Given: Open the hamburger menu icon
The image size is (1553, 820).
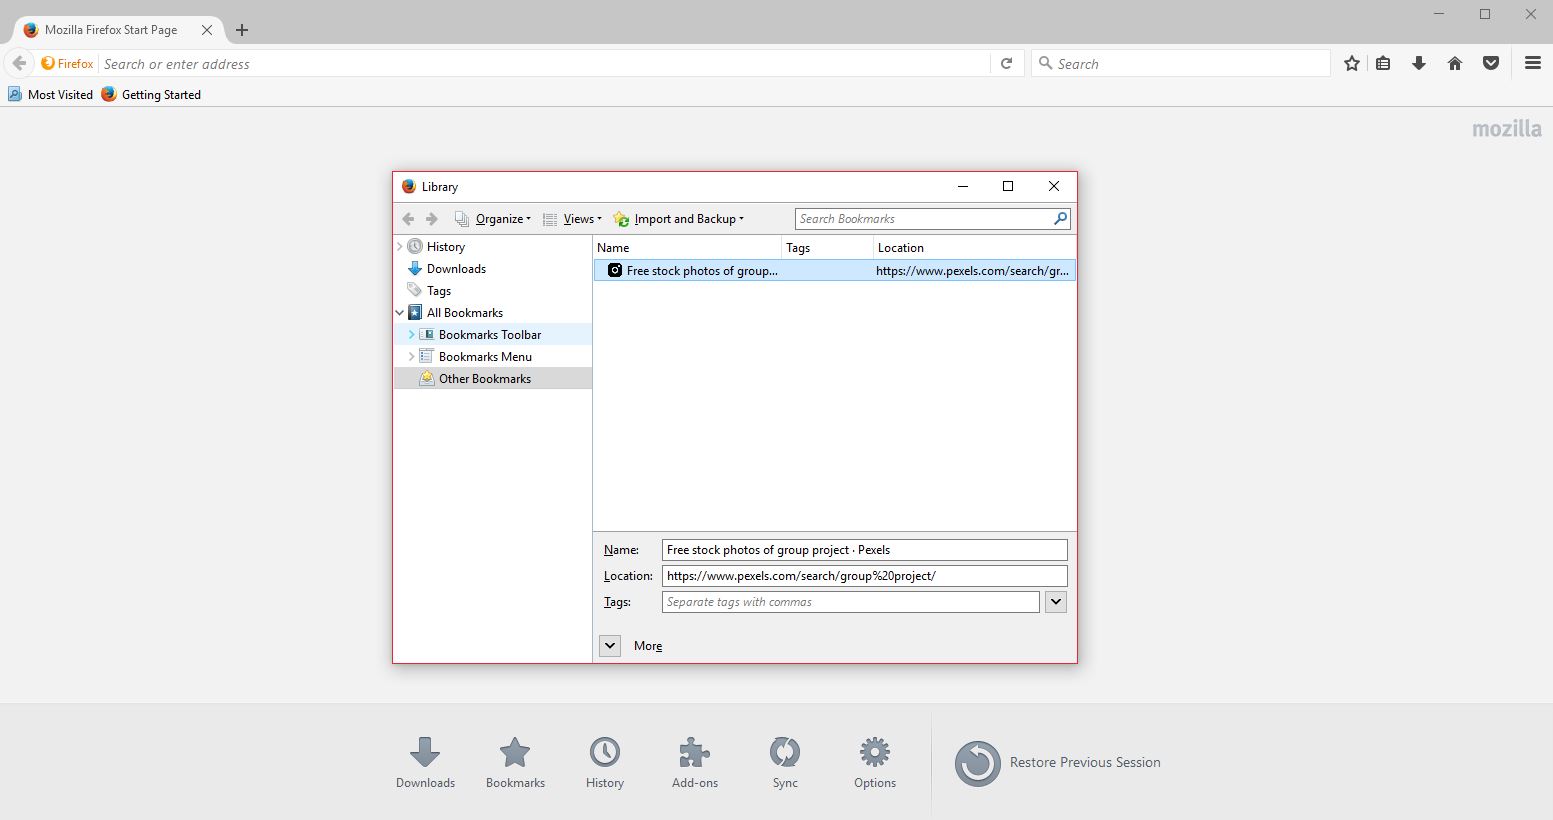Looking at the screenshot, I should click(1532, 63).
